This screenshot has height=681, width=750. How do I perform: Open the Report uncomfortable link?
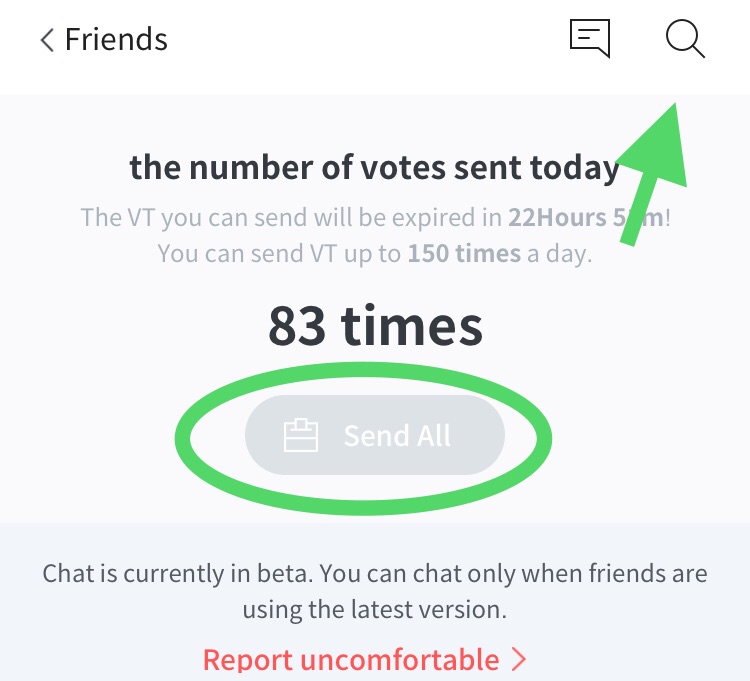351,659
